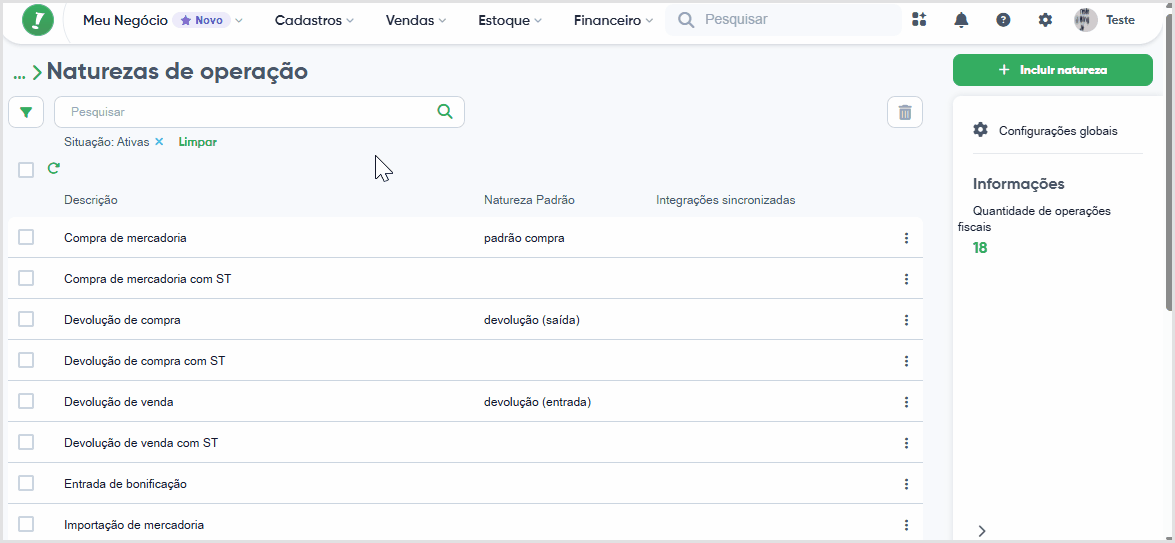Open Configurações globais link

[1058, 130]
